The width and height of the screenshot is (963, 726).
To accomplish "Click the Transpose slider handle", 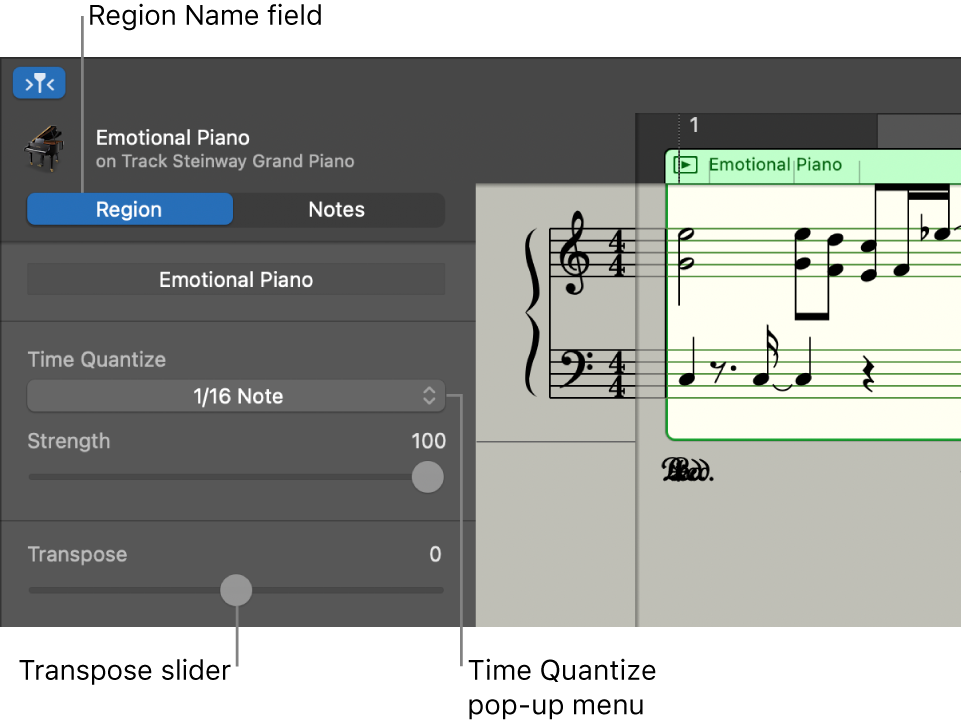I will pyautogui.click(x=236, y=590).
